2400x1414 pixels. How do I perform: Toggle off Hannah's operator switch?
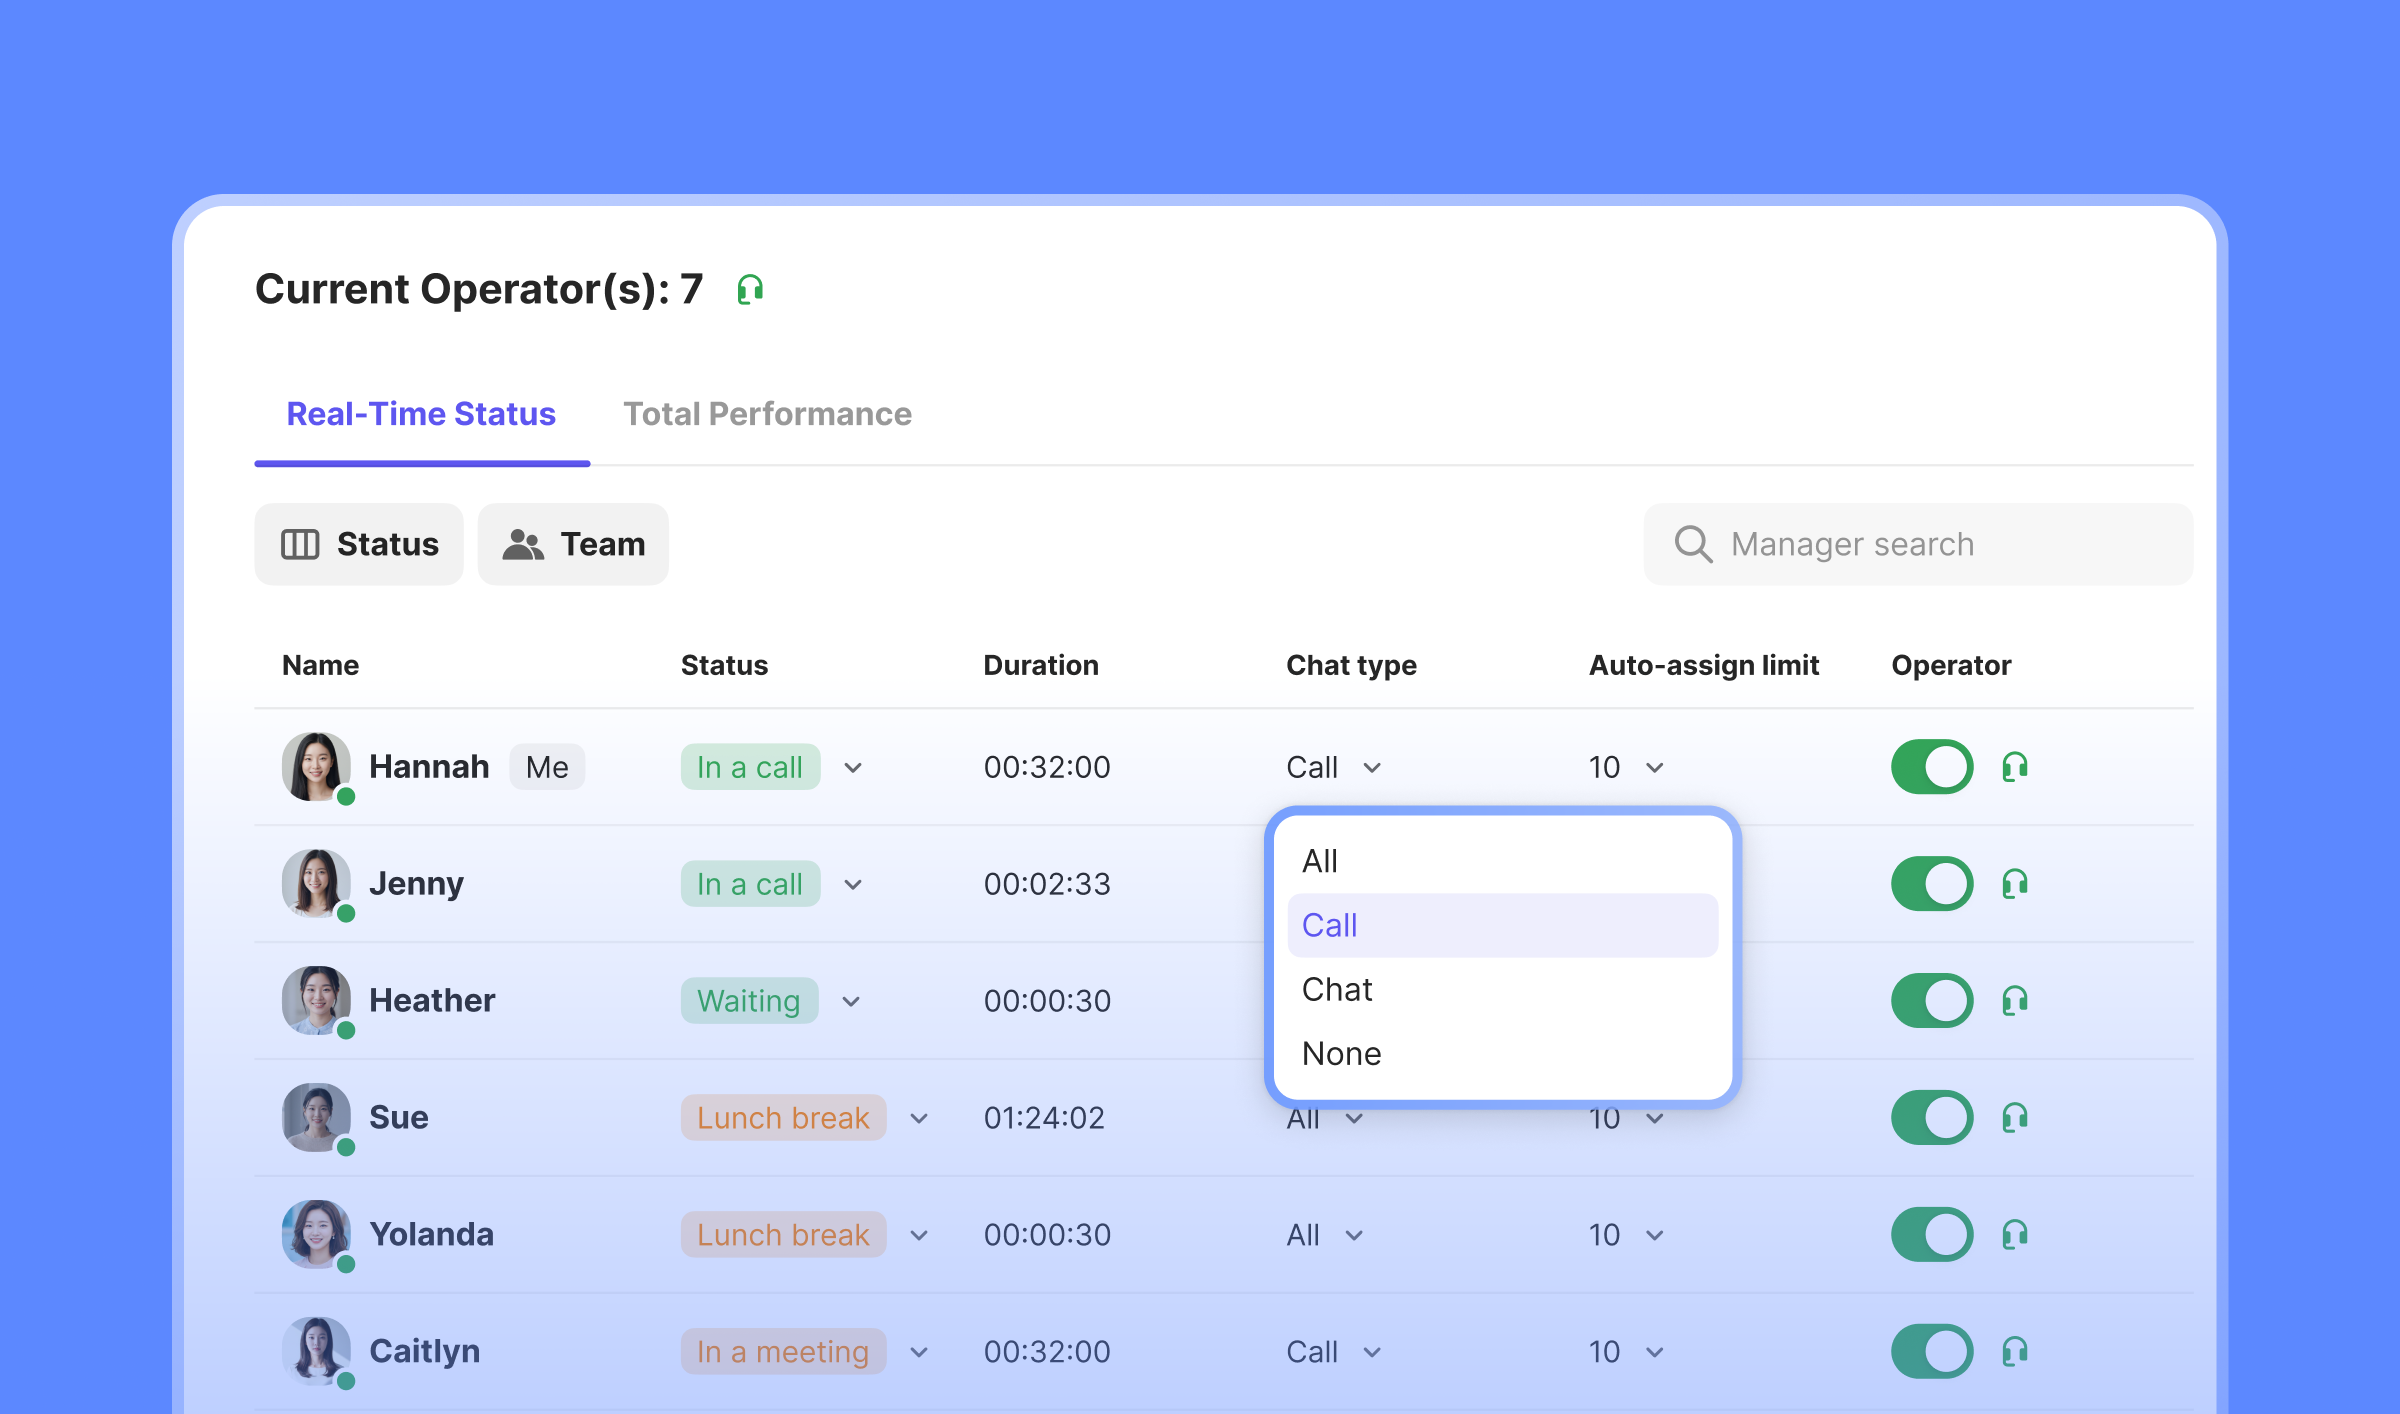[1931, 767]
